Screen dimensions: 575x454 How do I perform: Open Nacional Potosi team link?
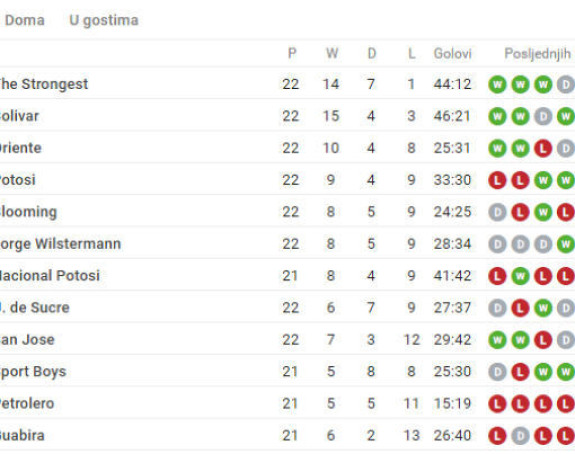coord(50,276)
